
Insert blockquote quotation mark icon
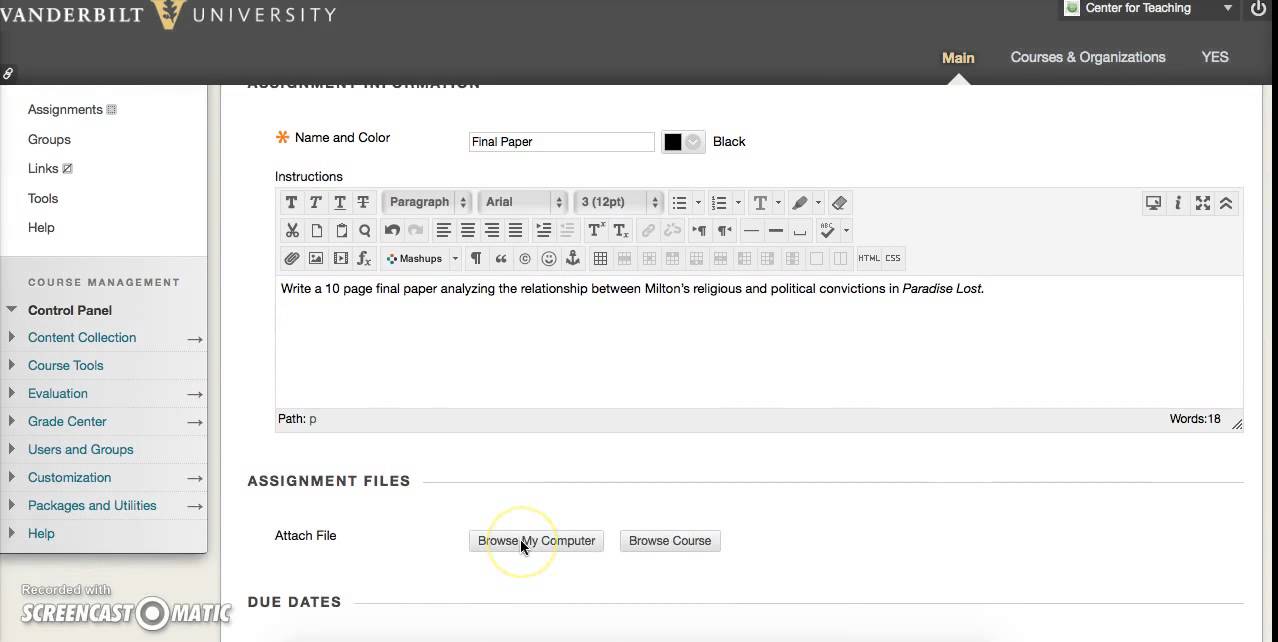point(501,258)
